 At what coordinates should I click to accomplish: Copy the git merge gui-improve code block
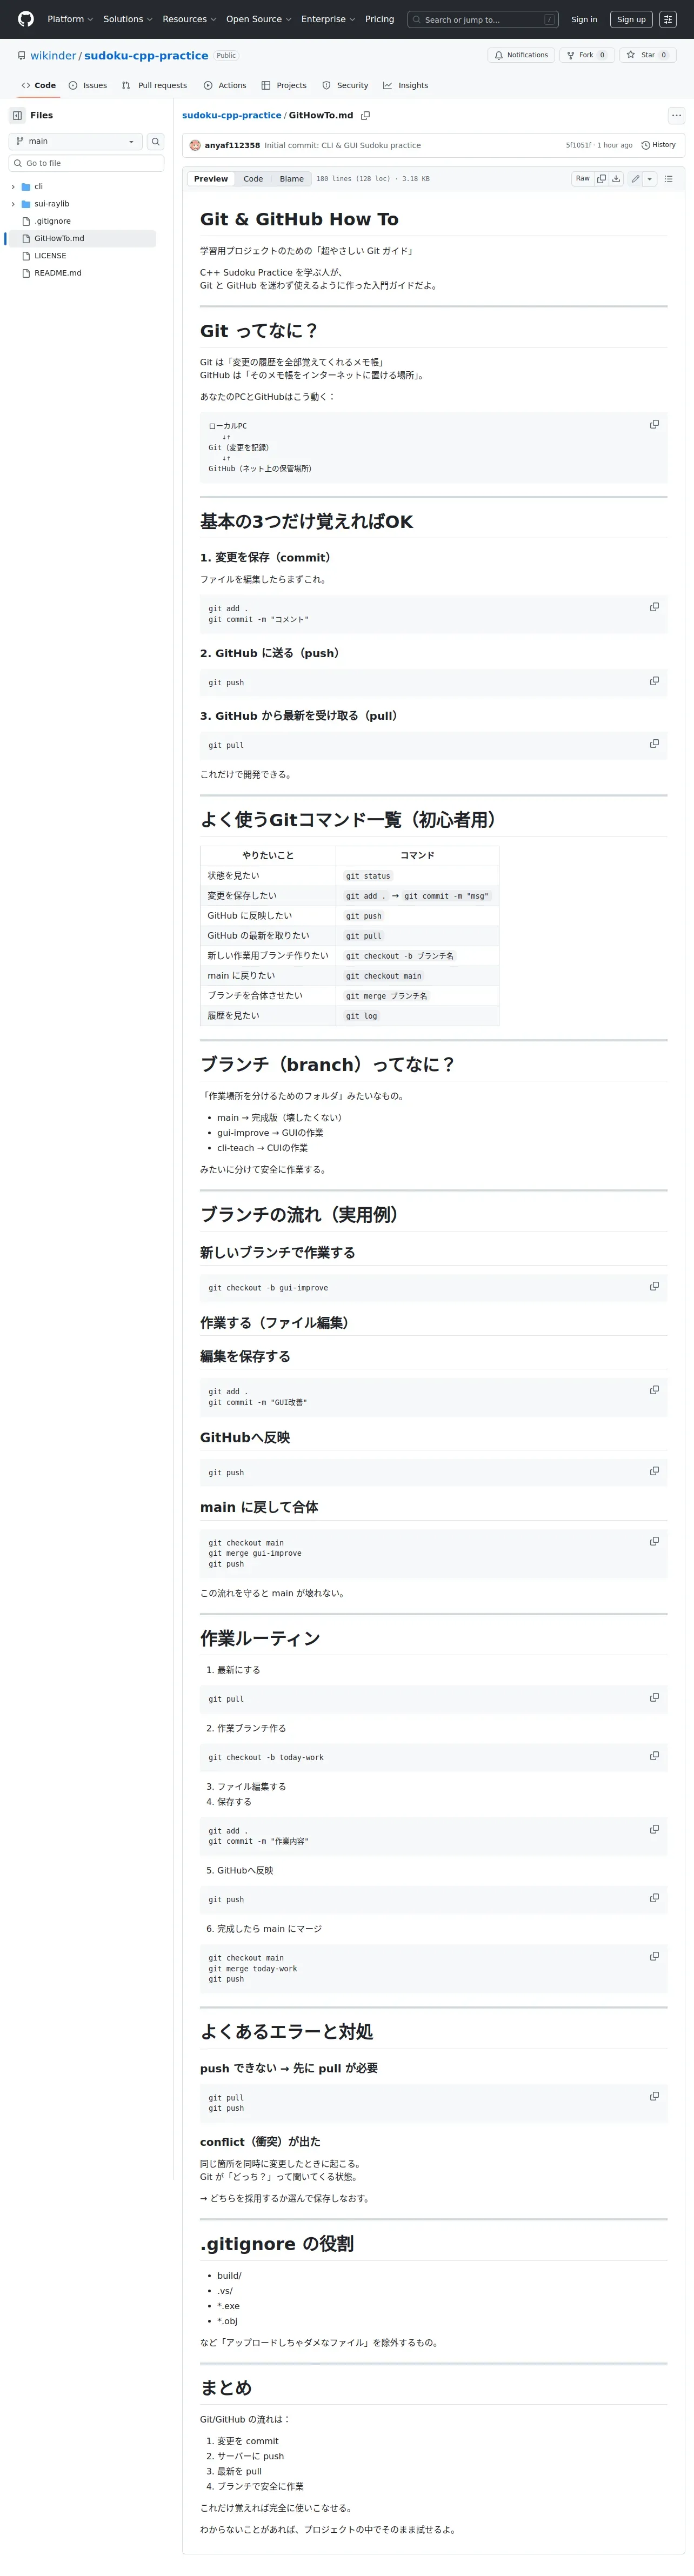[654, 1541]
